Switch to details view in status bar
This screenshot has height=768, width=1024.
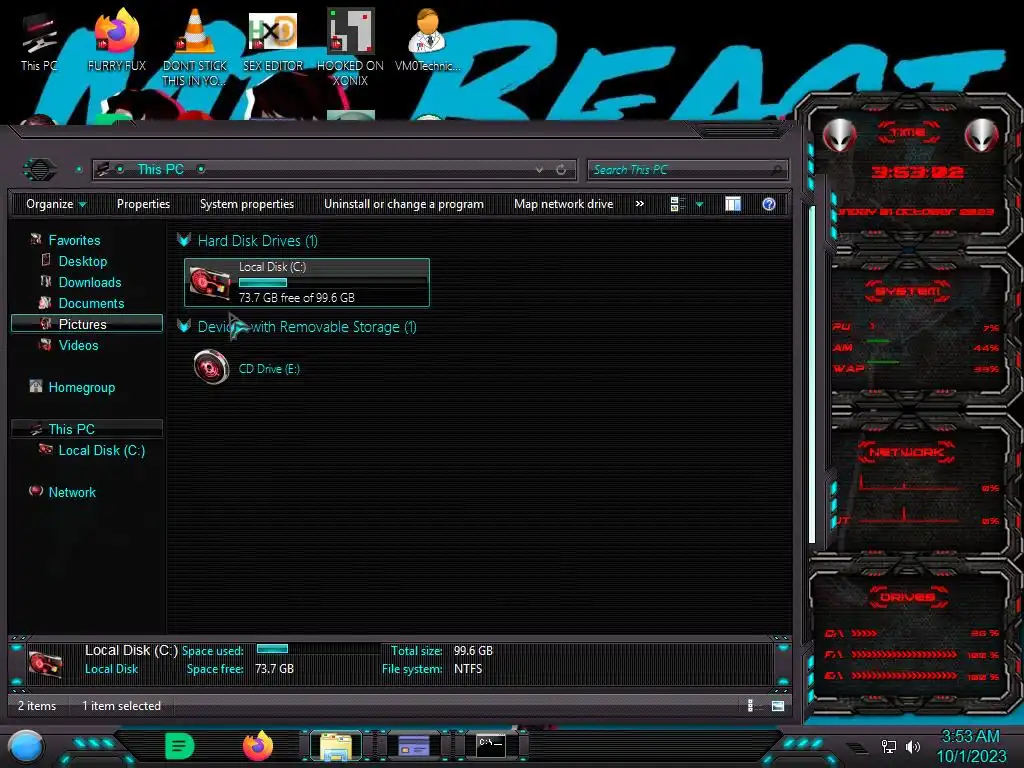point(751,705)
